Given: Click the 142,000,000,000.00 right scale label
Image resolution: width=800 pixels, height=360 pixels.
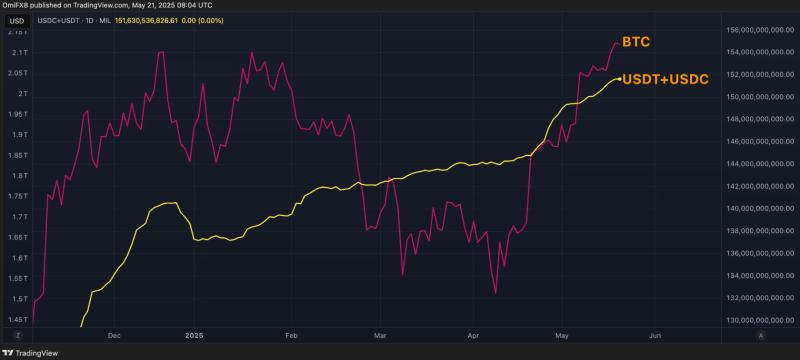Looking at the screenshot, I should coord(760,186).
